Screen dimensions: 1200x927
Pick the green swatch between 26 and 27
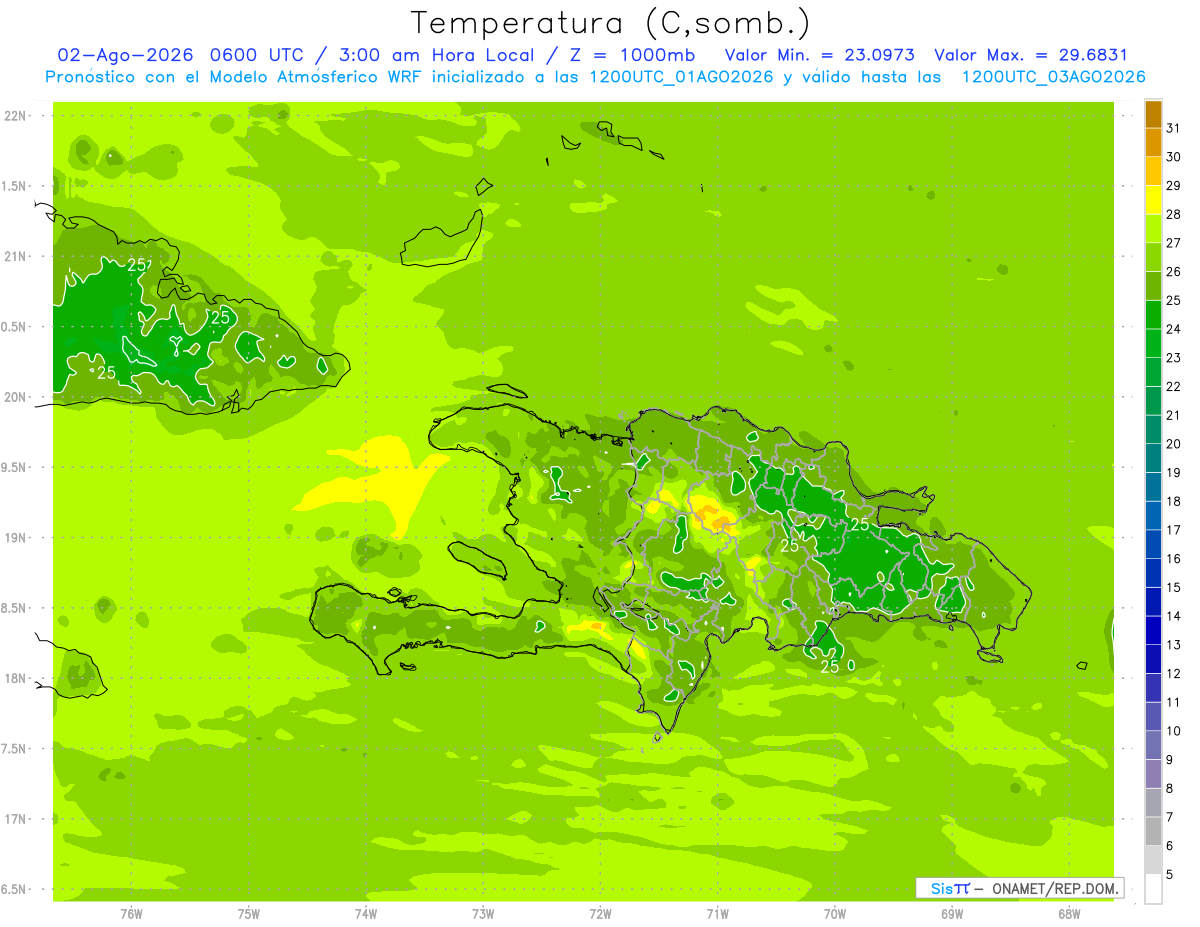[x=1153, y=257]
